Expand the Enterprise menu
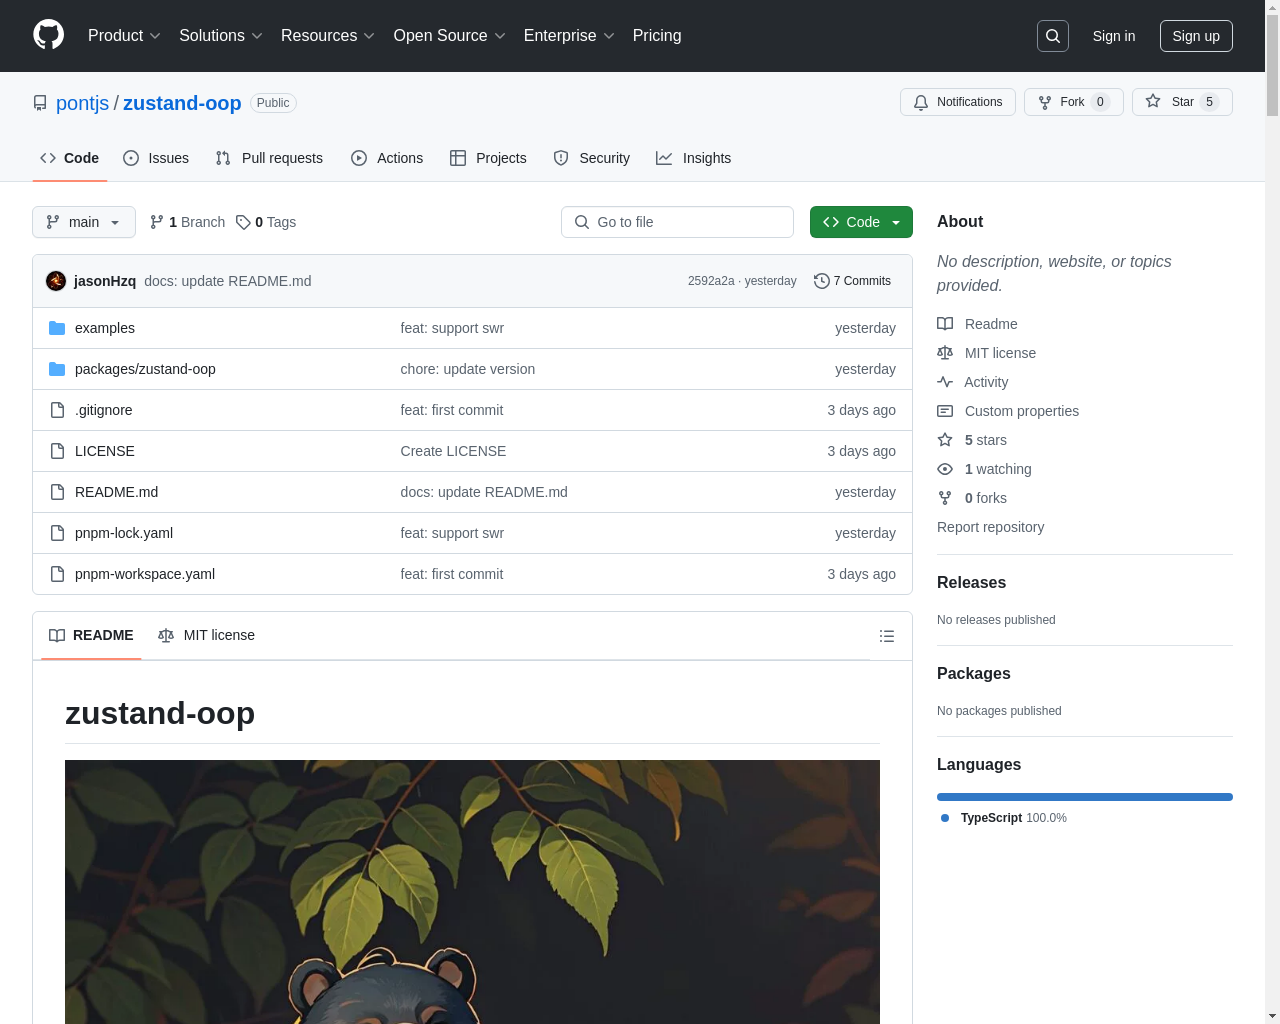The image size is (1280, 1024). click(569, 36)
